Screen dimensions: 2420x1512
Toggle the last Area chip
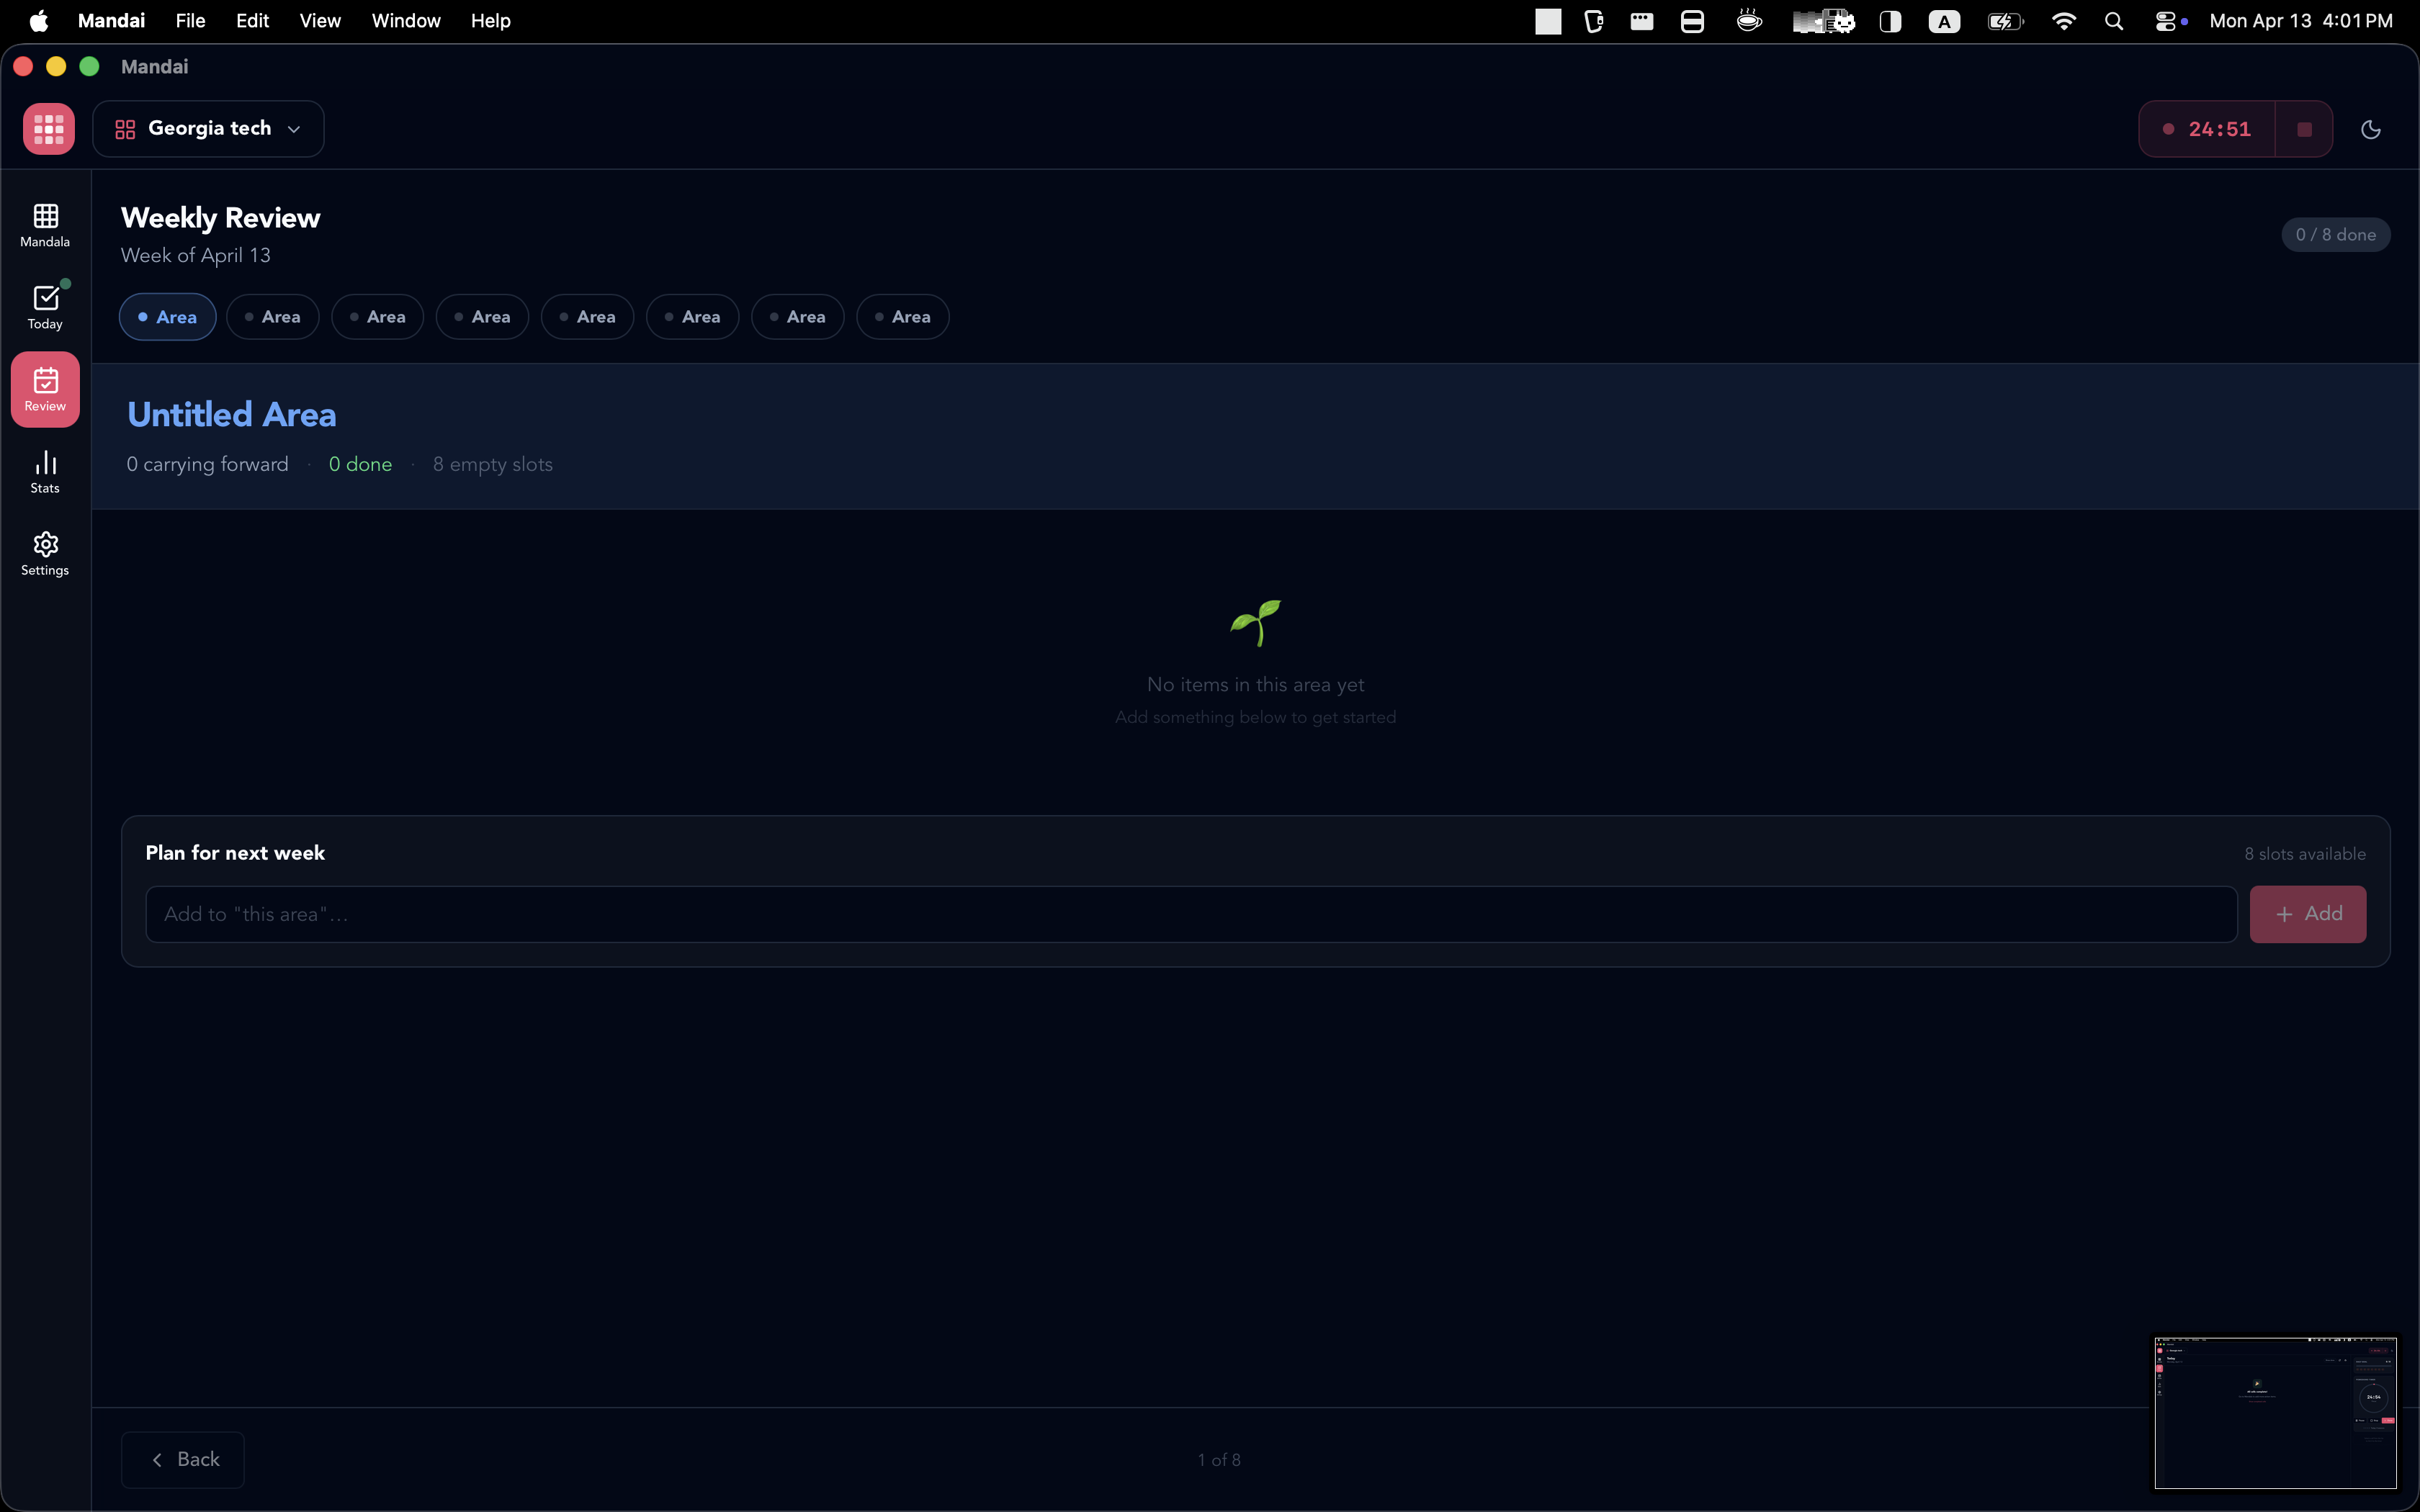tap(902, 316)
